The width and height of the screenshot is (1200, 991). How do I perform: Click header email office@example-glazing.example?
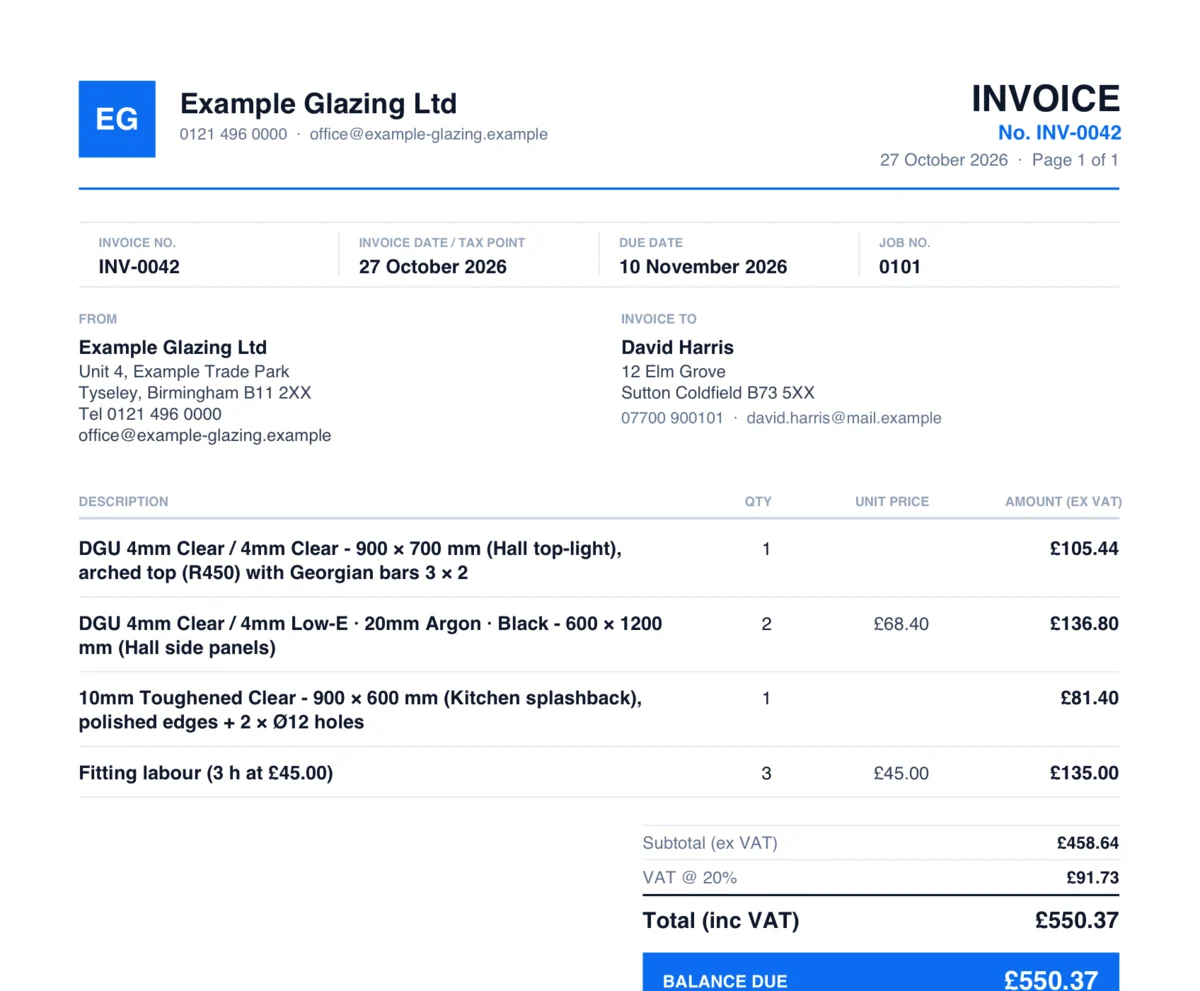pos(428,134)
